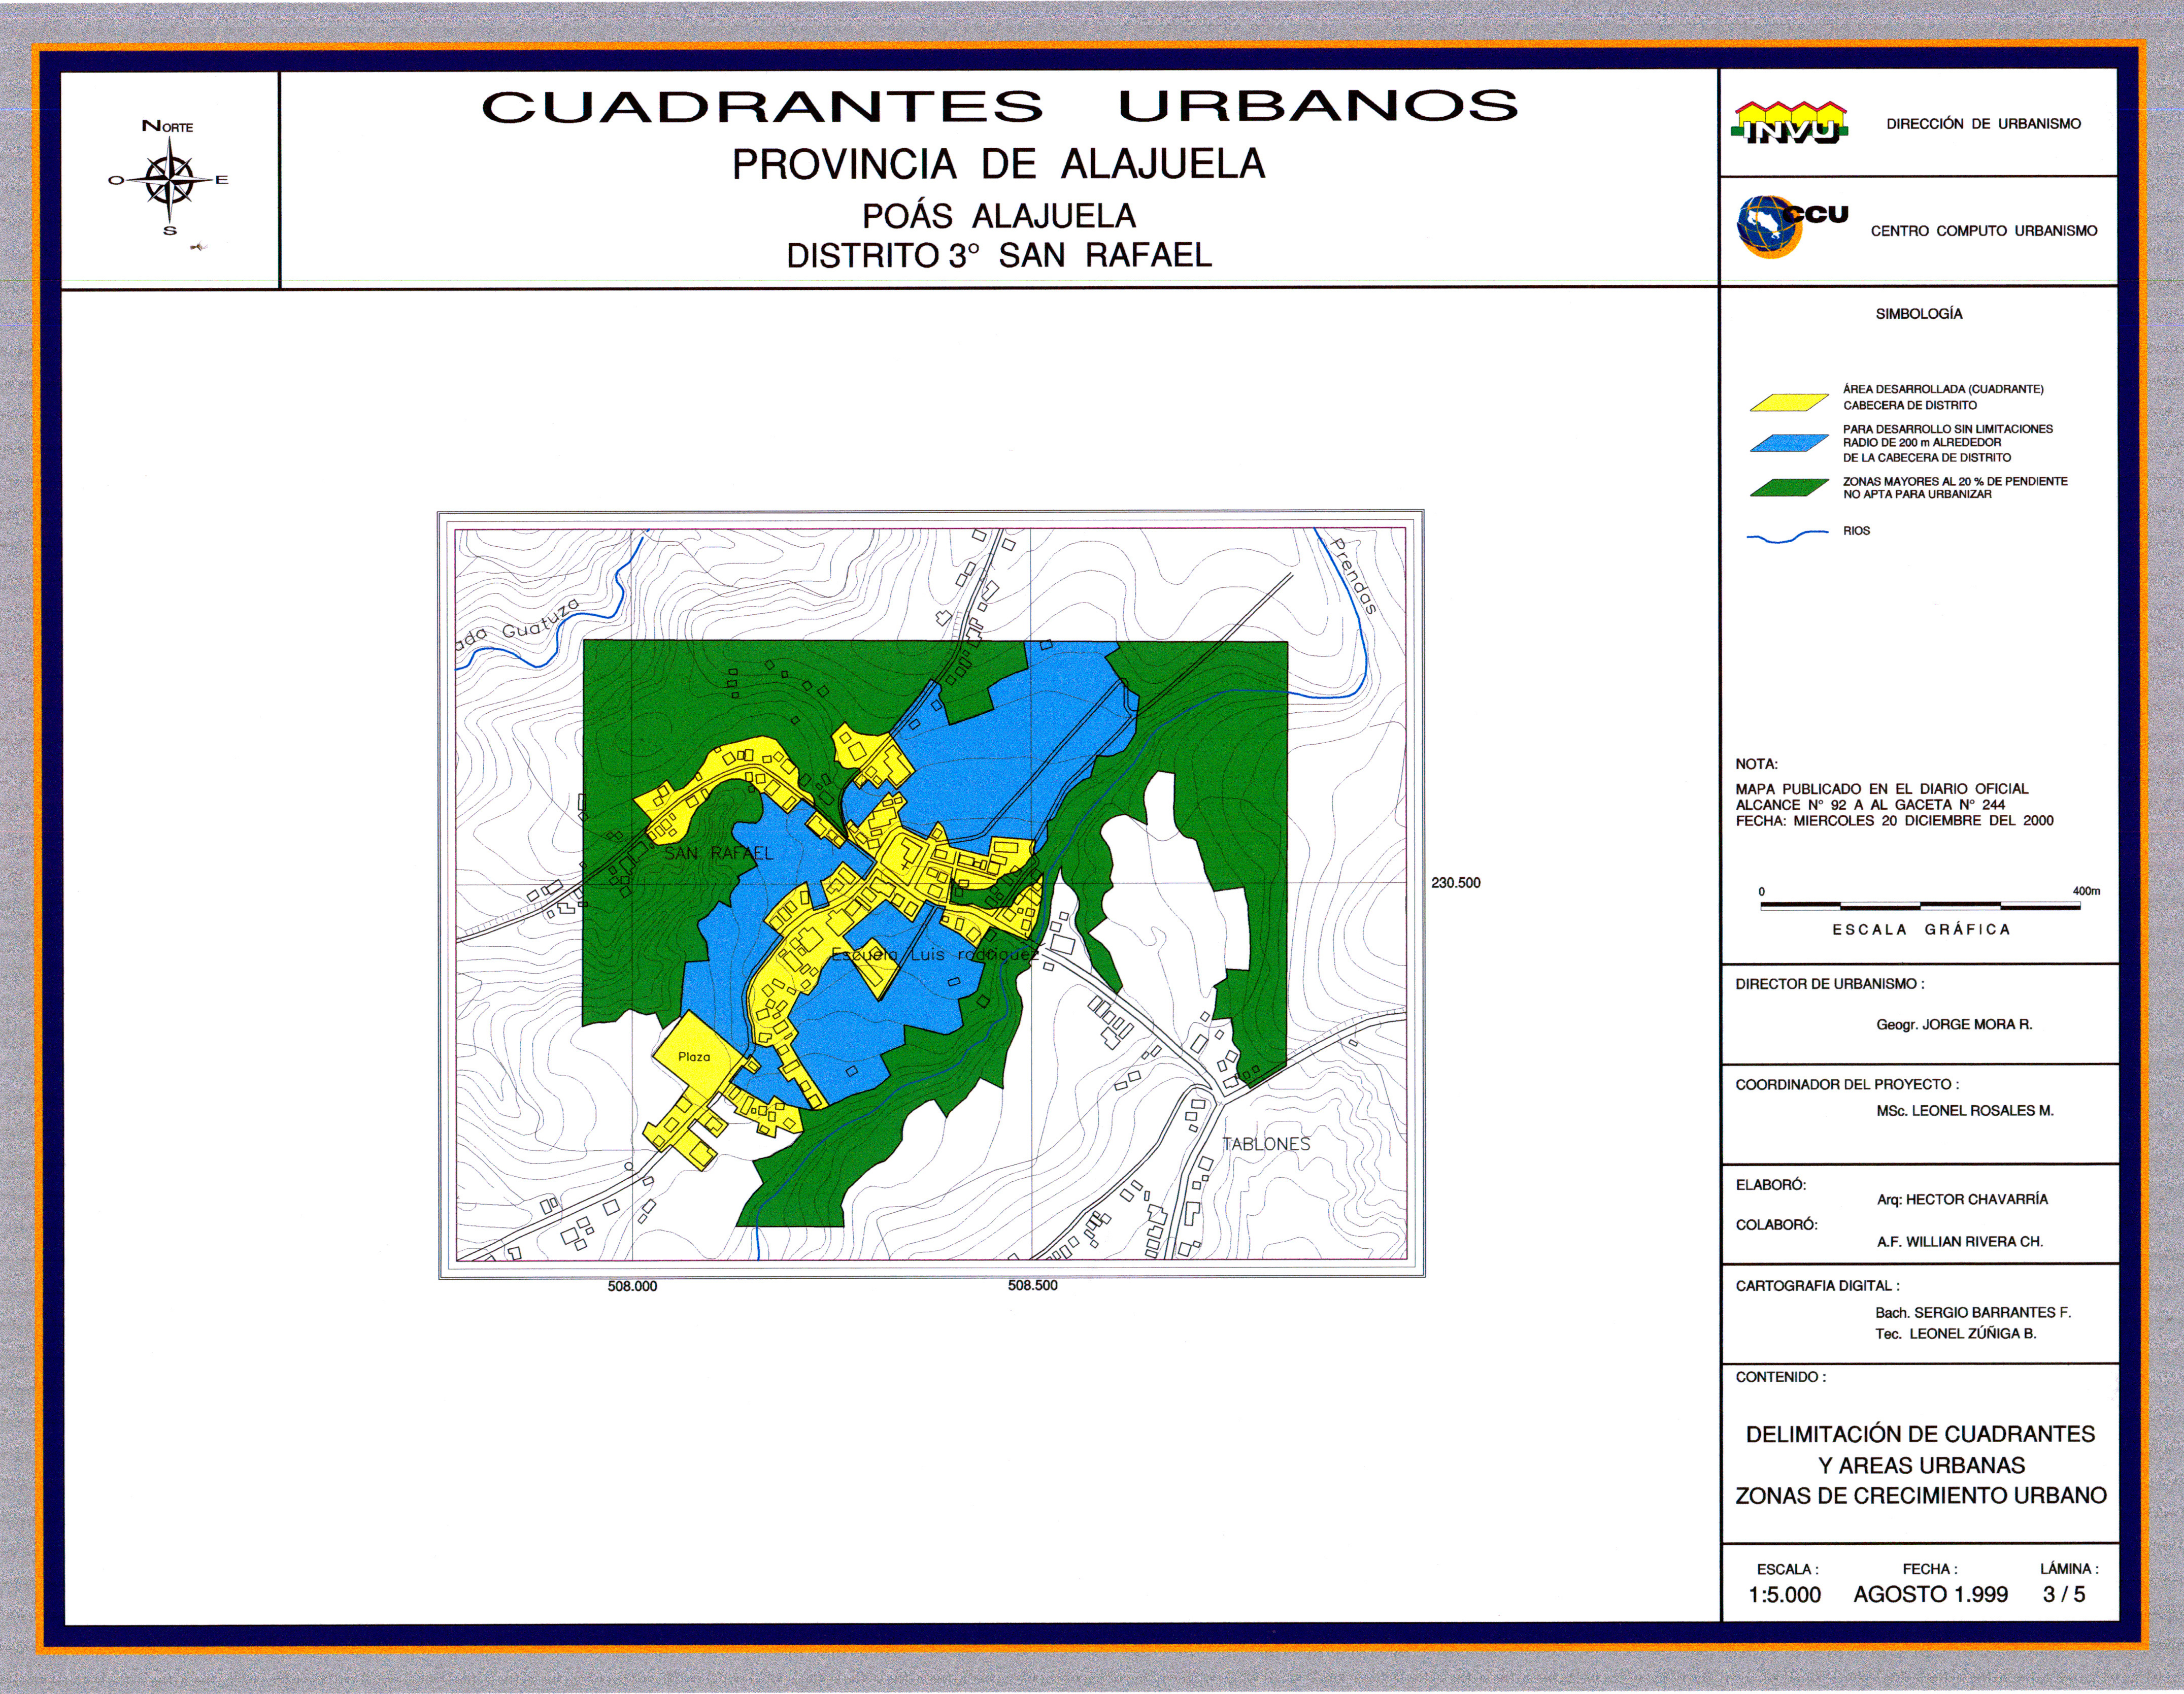Click 'FECHA: MIERCOLES 20 DICIEMBRE DEL 2000'
This screenshot has height=1694, width=2184.
coord(1894,821)
